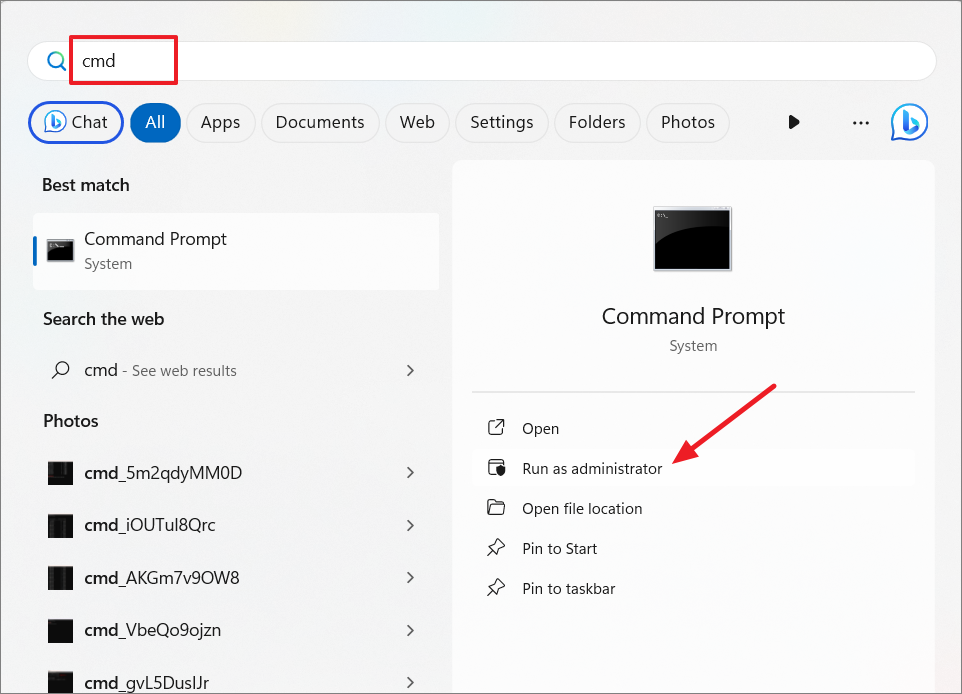Click the more filters arrow button
This screenshot has height=694, width=962.
[x=794, y=122]
